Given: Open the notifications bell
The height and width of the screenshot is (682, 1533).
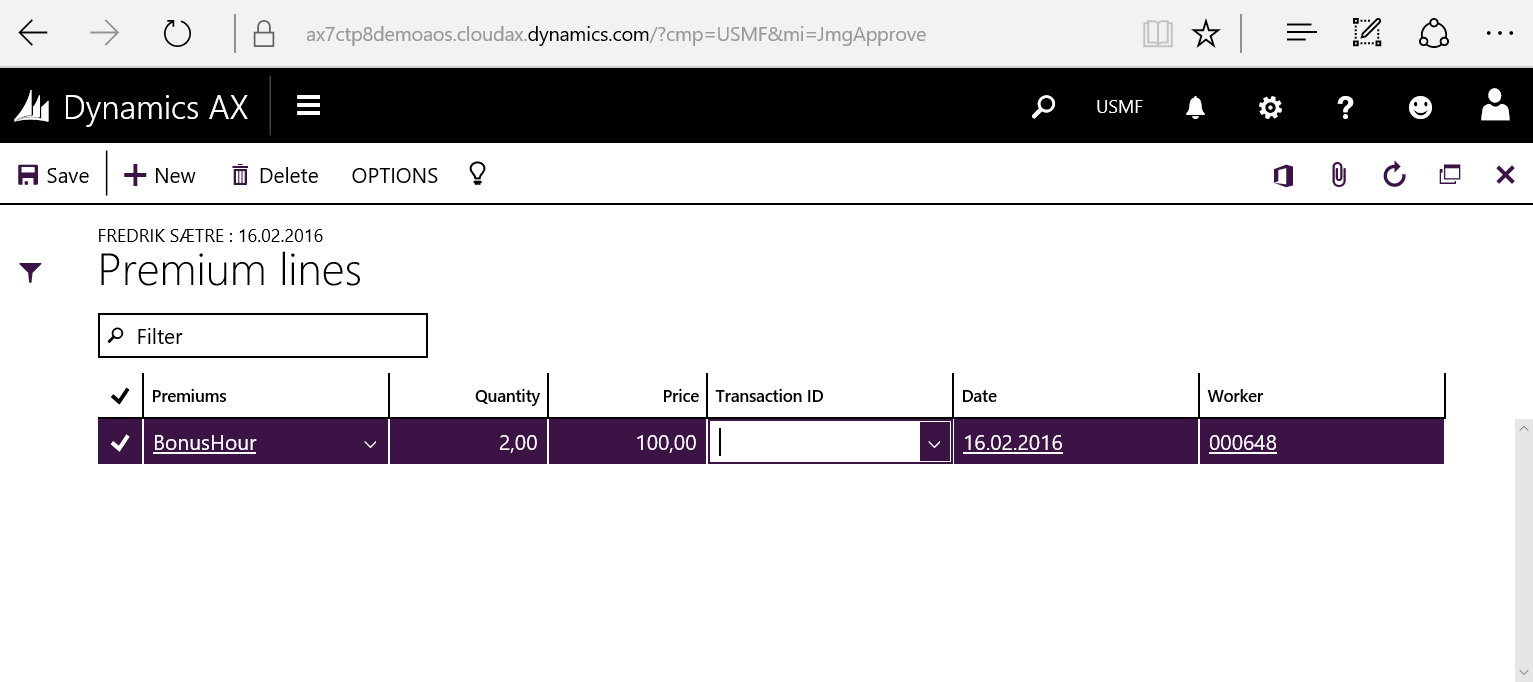Looking at the screenshot, I should [1195, 107].
